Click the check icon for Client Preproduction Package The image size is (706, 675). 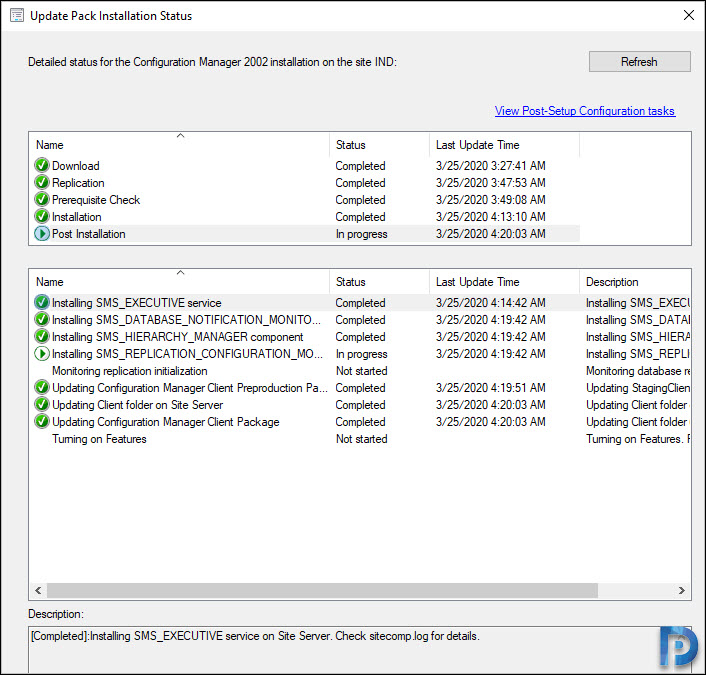point(42,387)
